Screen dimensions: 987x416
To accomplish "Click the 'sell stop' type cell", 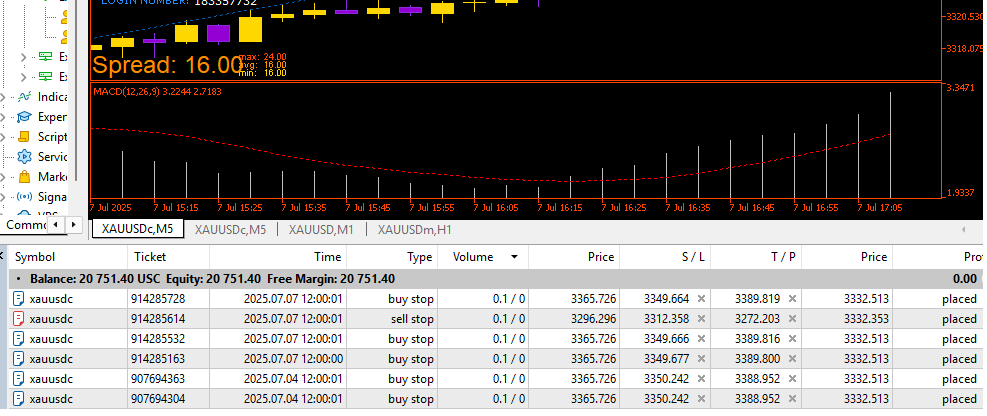I will click(x=392, y=319).
